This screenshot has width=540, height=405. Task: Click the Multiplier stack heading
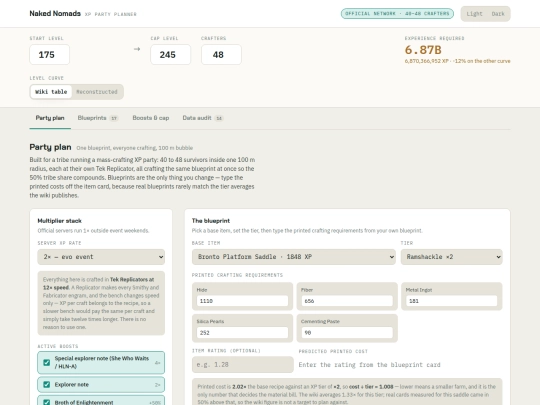pyautogui.click(x=60, y=221)
